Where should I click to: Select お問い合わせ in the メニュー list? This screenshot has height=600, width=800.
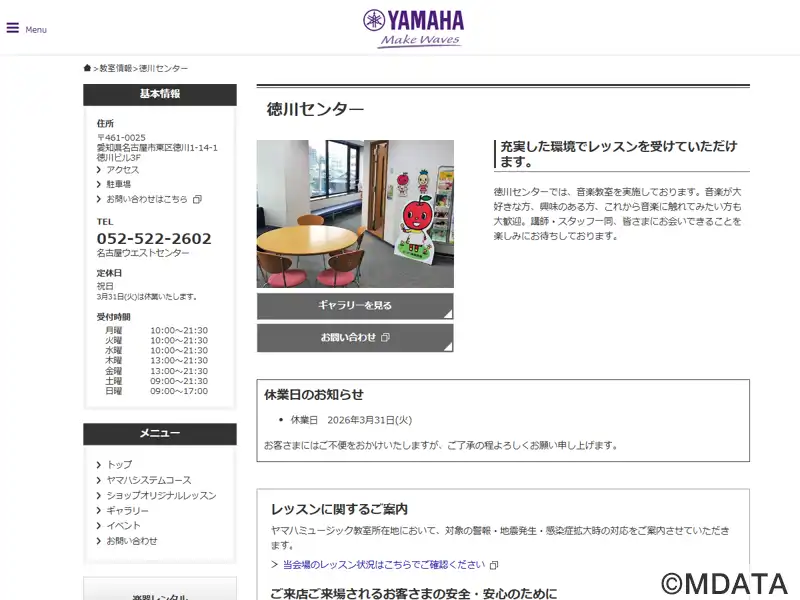(132, 541)
